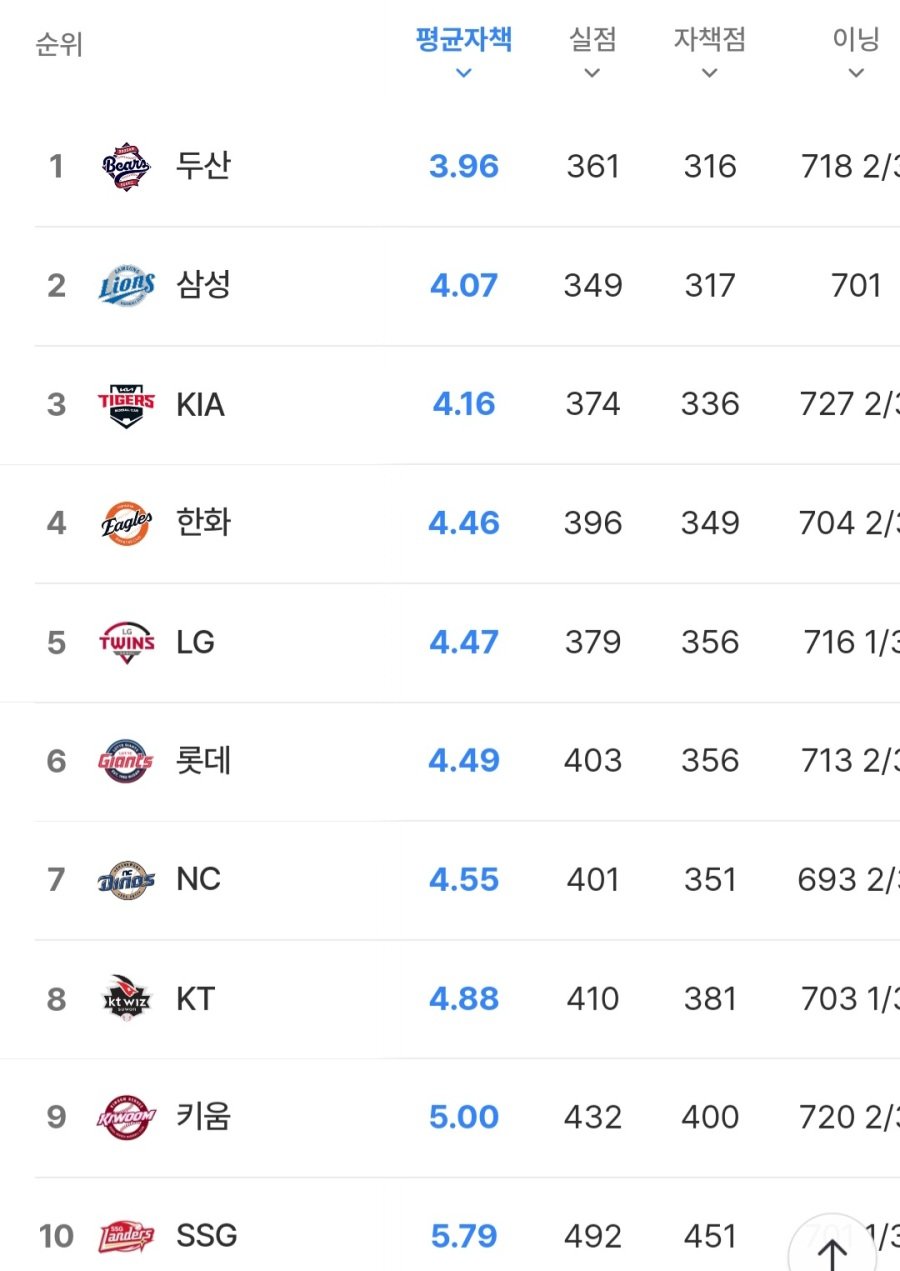The width and height of the screenshot is (900, 1271).
Task: Open the Doosan Bears team logo
Action: tap(127, 166)
